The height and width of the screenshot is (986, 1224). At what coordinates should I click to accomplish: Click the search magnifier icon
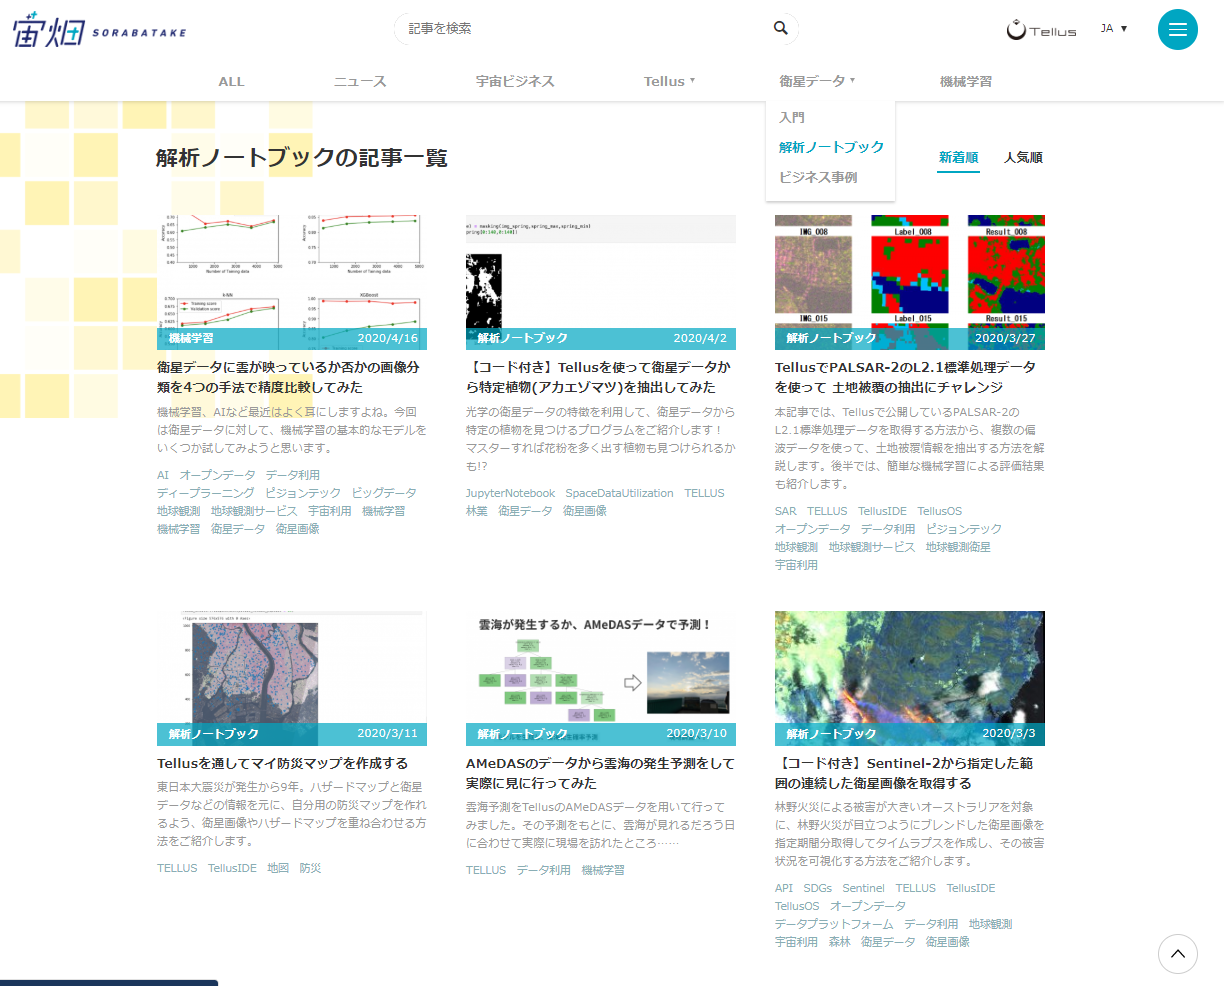coord(781,28)
